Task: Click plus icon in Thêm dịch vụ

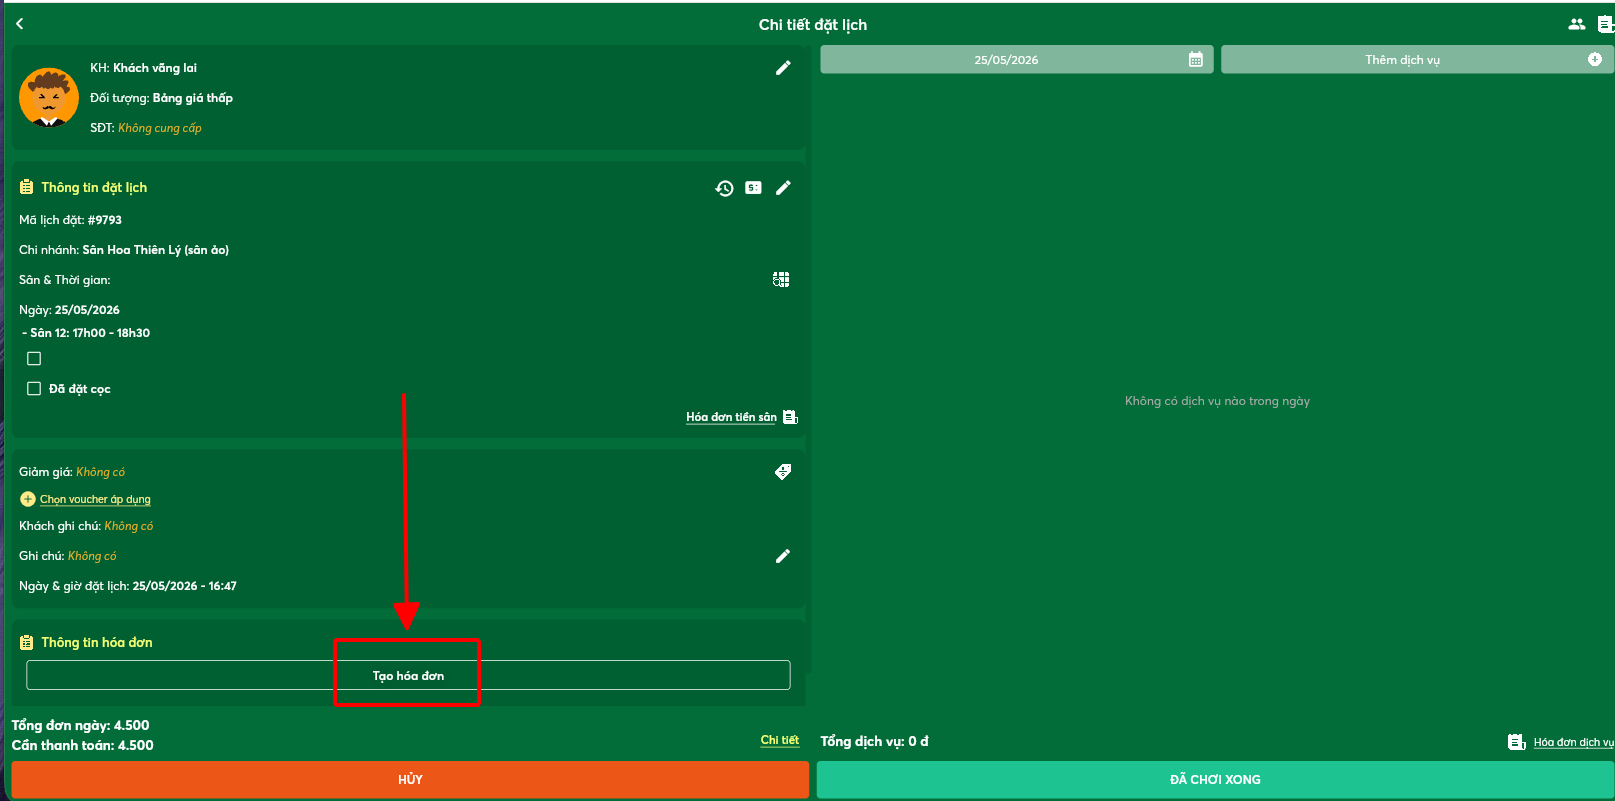Action: click(x=1595, y=59)
